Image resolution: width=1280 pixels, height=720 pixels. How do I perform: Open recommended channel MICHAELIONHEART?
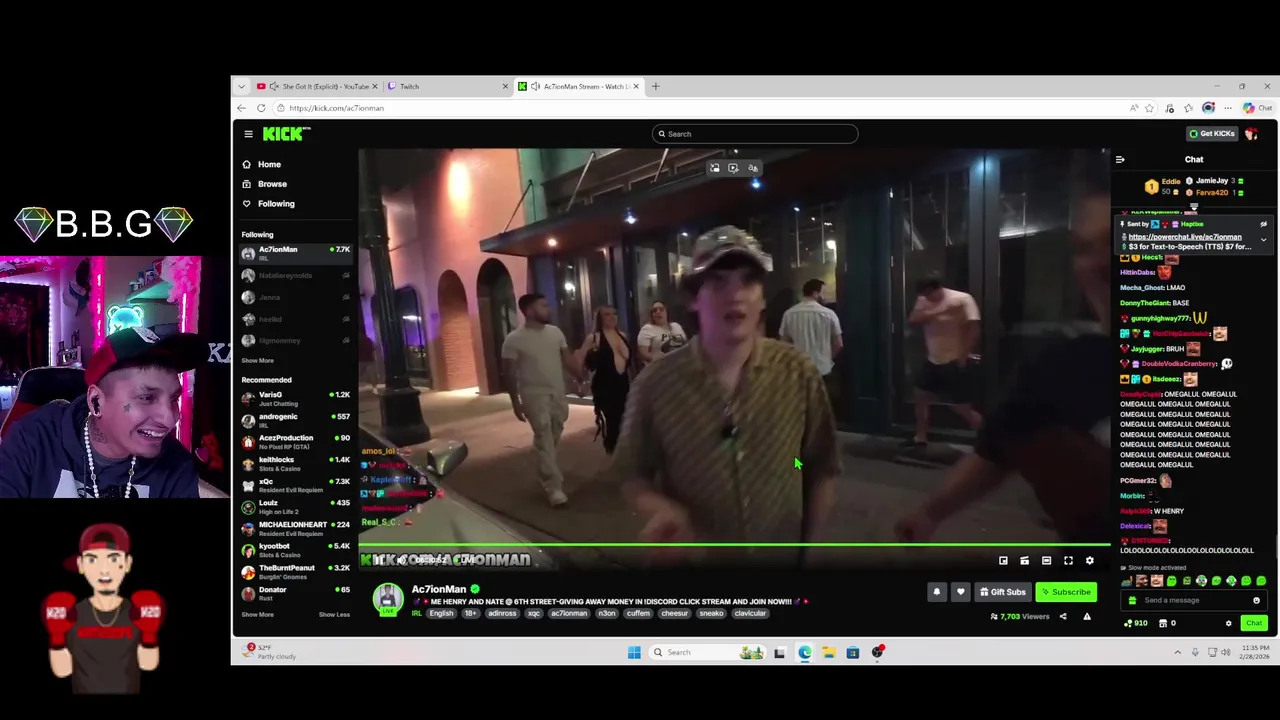coord(296,527)
